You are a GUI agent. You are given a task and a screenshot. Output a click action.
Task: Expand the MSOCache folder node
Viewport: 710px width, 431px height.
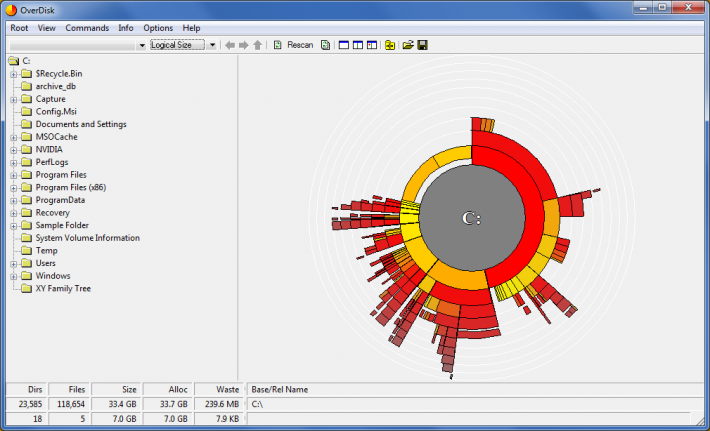click(14, 137)
